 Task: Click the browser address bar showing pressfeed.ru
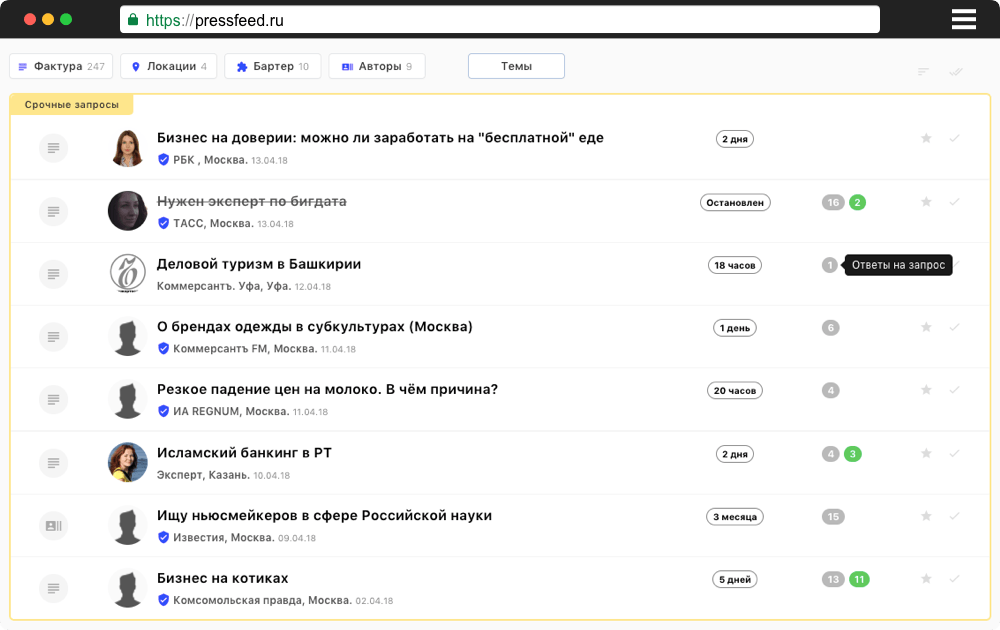coord(500,20)
